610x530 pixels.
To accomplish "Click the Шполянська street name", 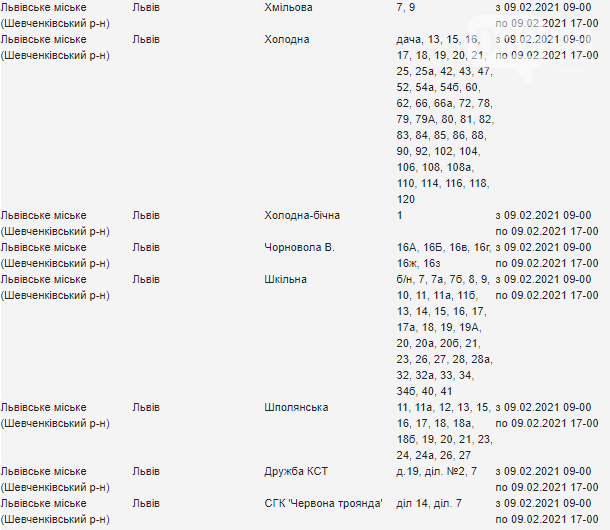I will (296, 407).
